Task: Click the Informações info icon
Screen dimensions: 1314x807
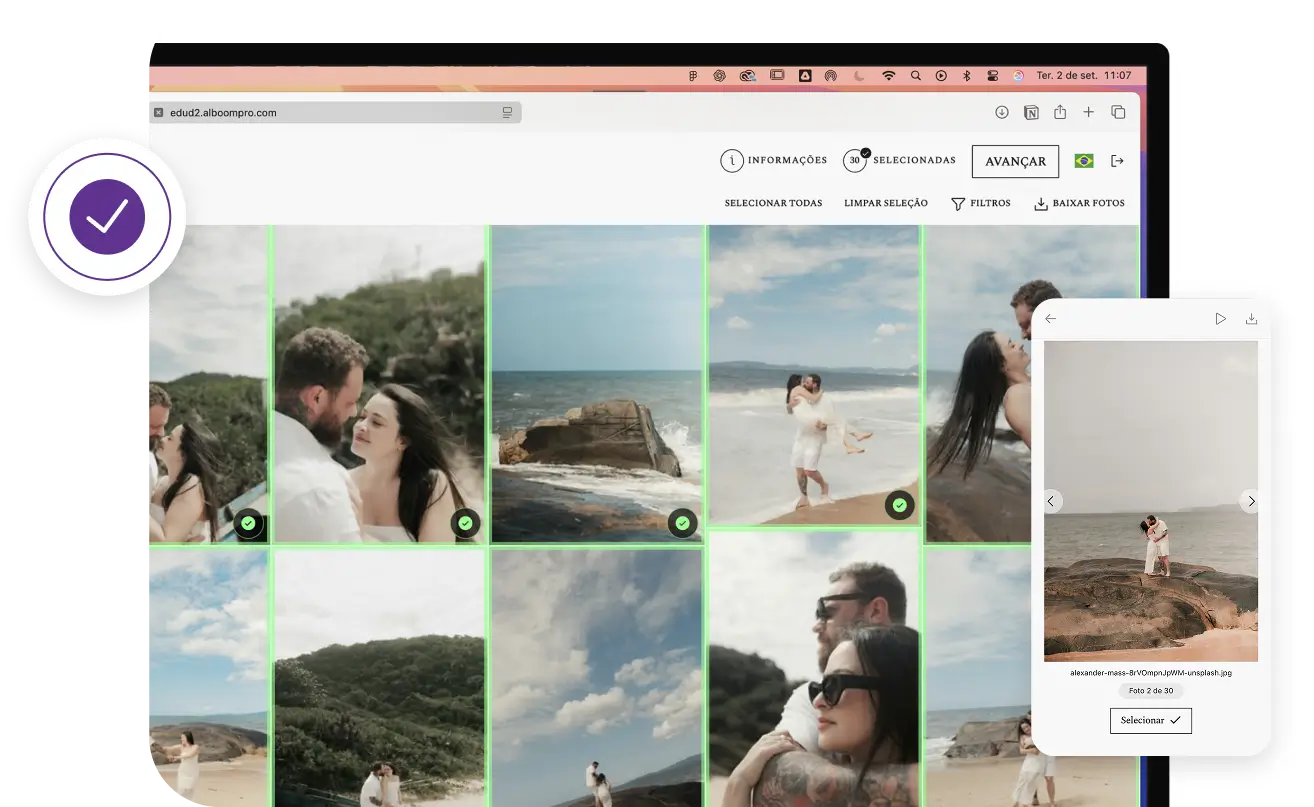Action: (x=733, y=161)
